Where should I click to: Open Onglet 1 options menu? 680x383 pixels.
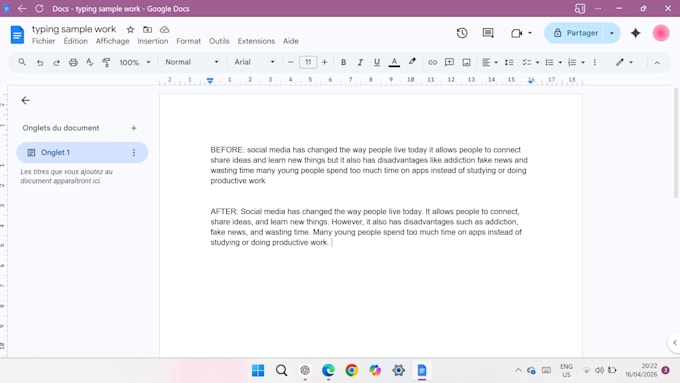point(134,153)
